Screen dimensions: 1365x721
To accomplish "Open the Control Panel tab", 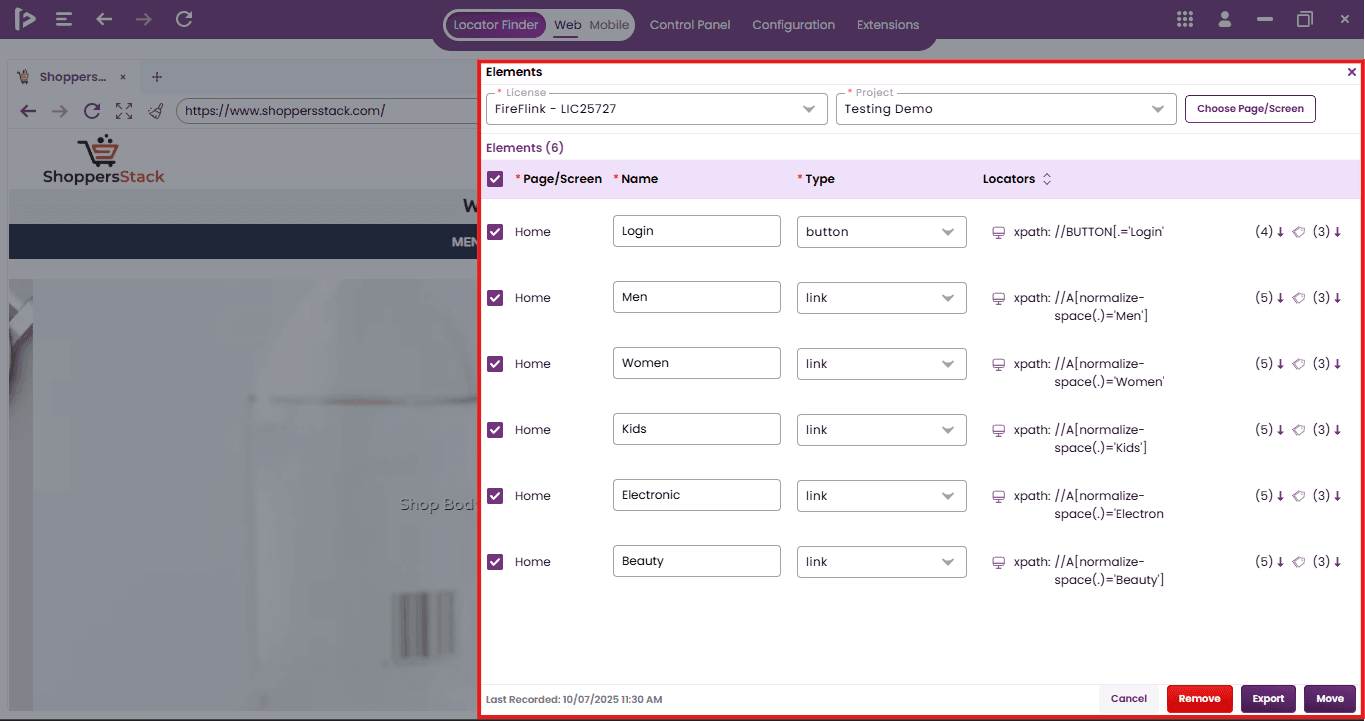I will click(x=690, y=25).
